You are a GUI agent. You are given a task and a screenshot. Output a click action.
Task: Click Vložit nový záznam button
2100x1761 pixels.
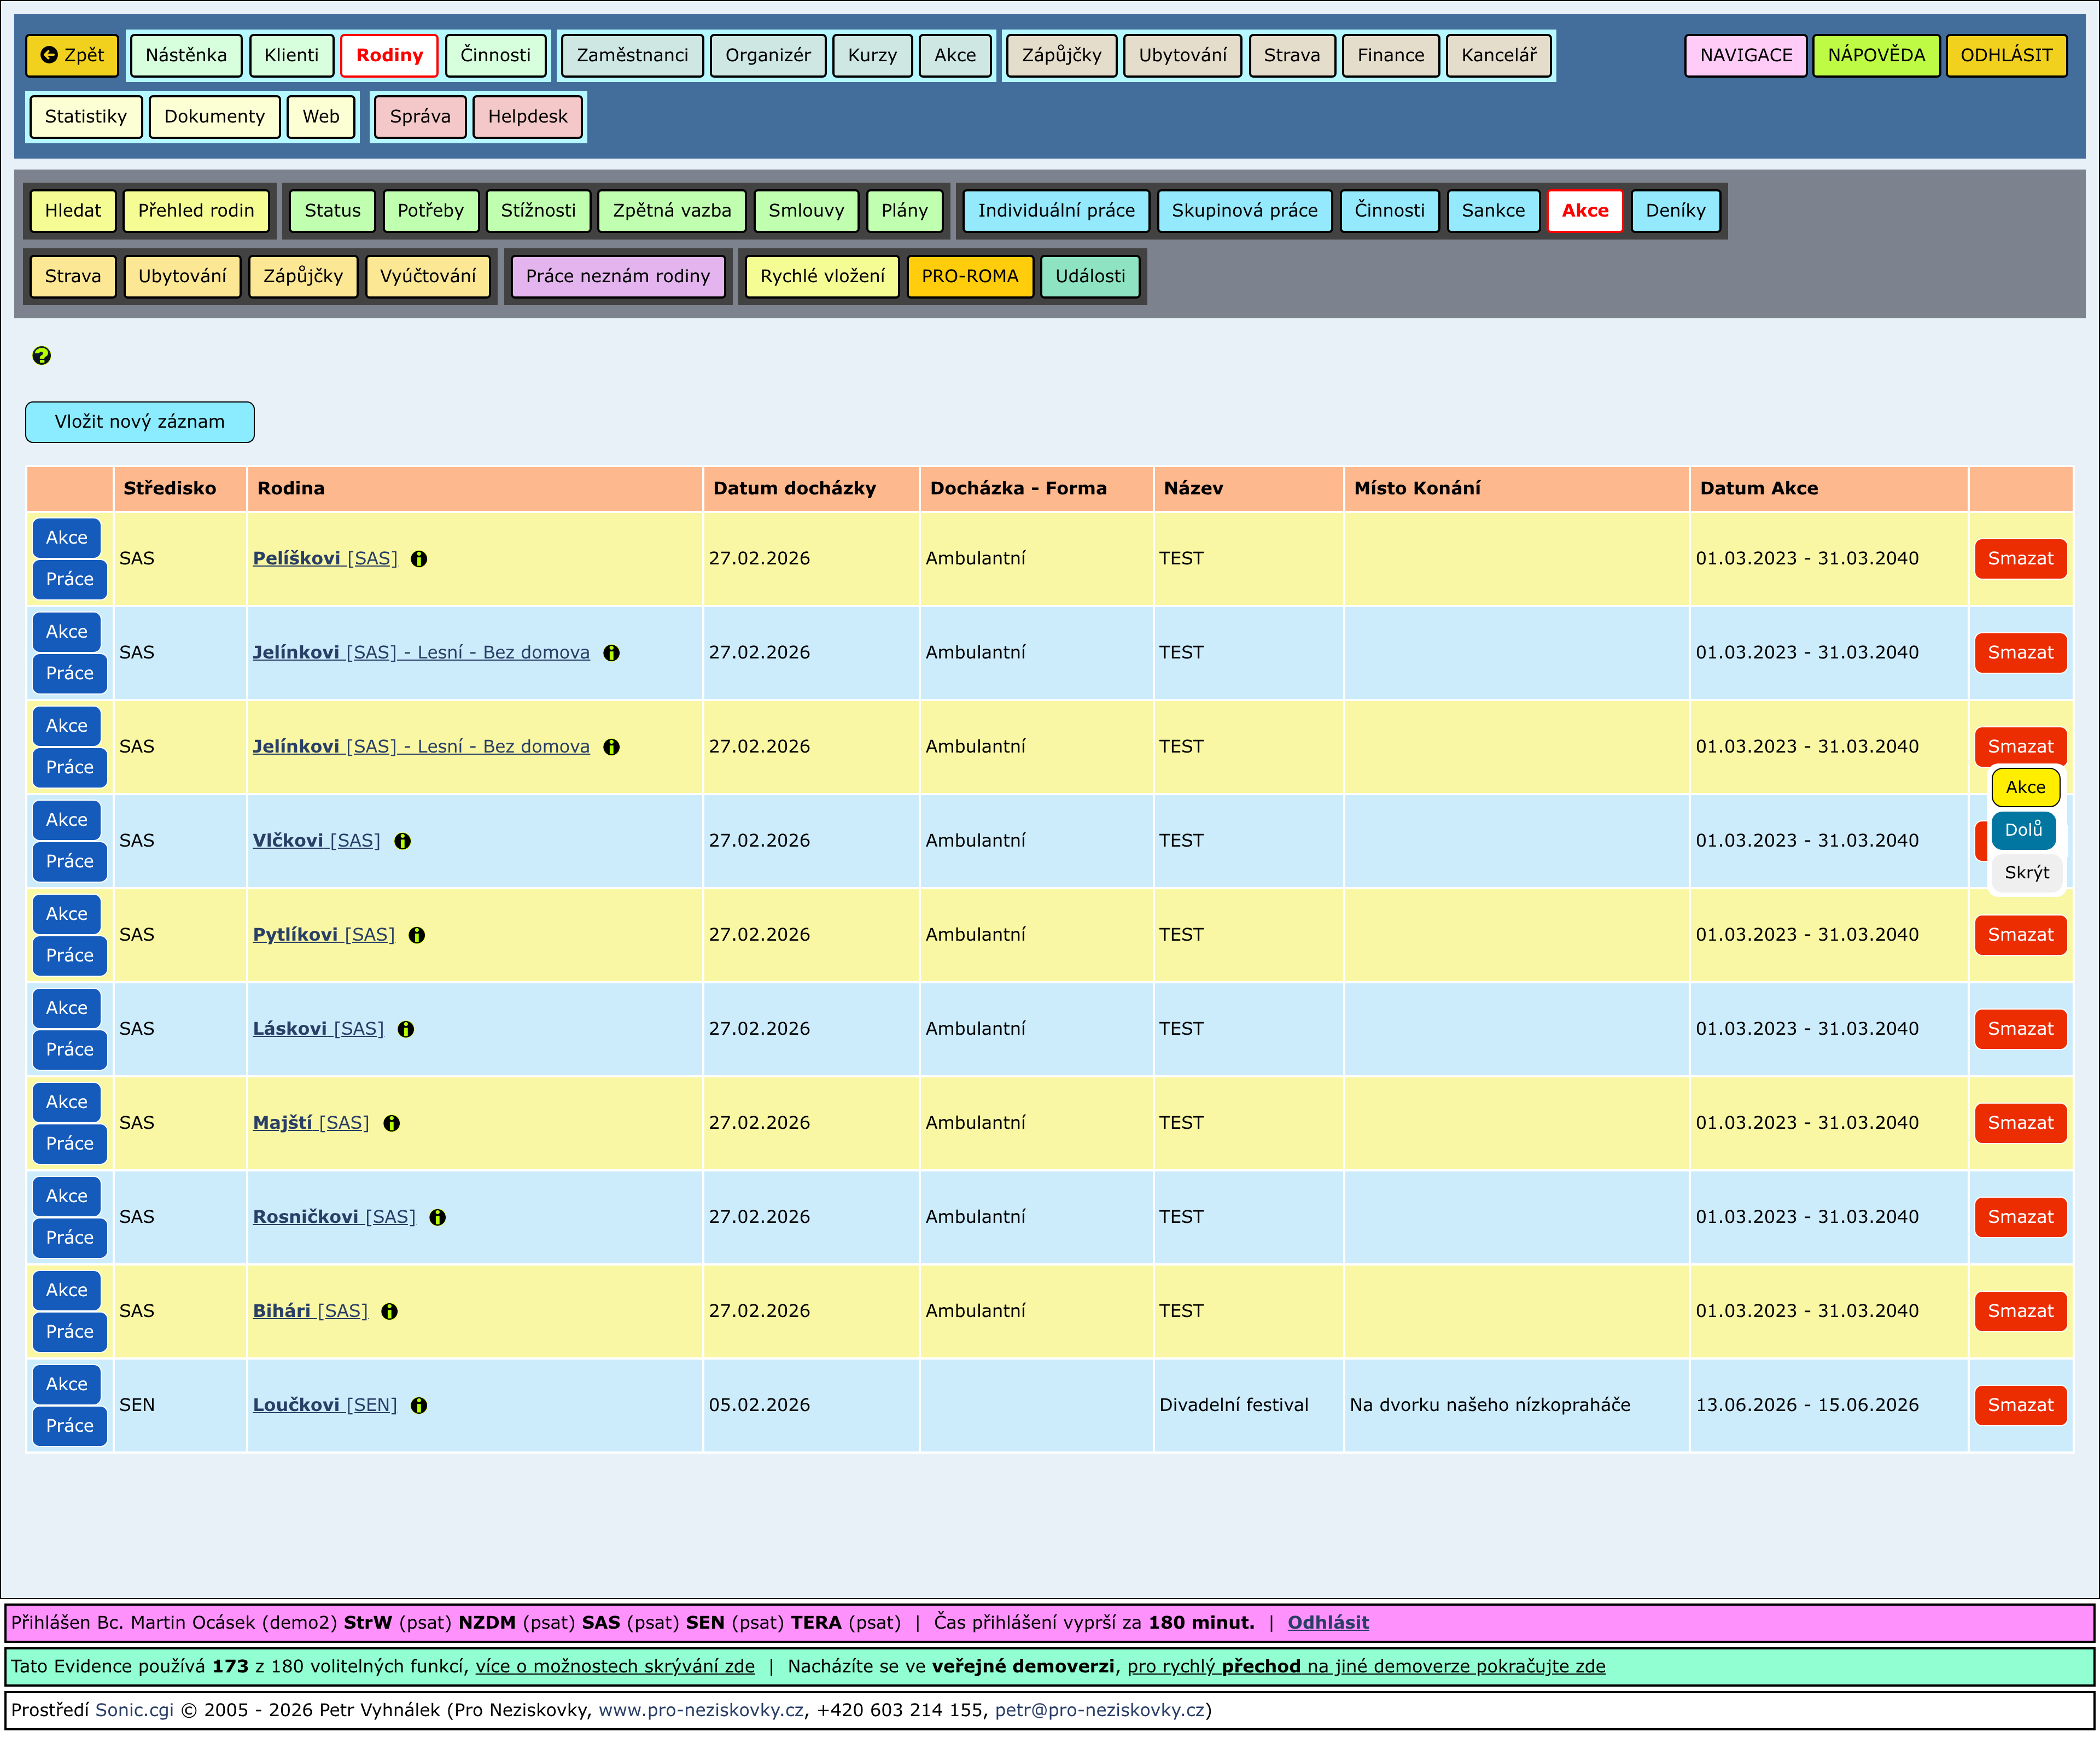coord(140,421)
